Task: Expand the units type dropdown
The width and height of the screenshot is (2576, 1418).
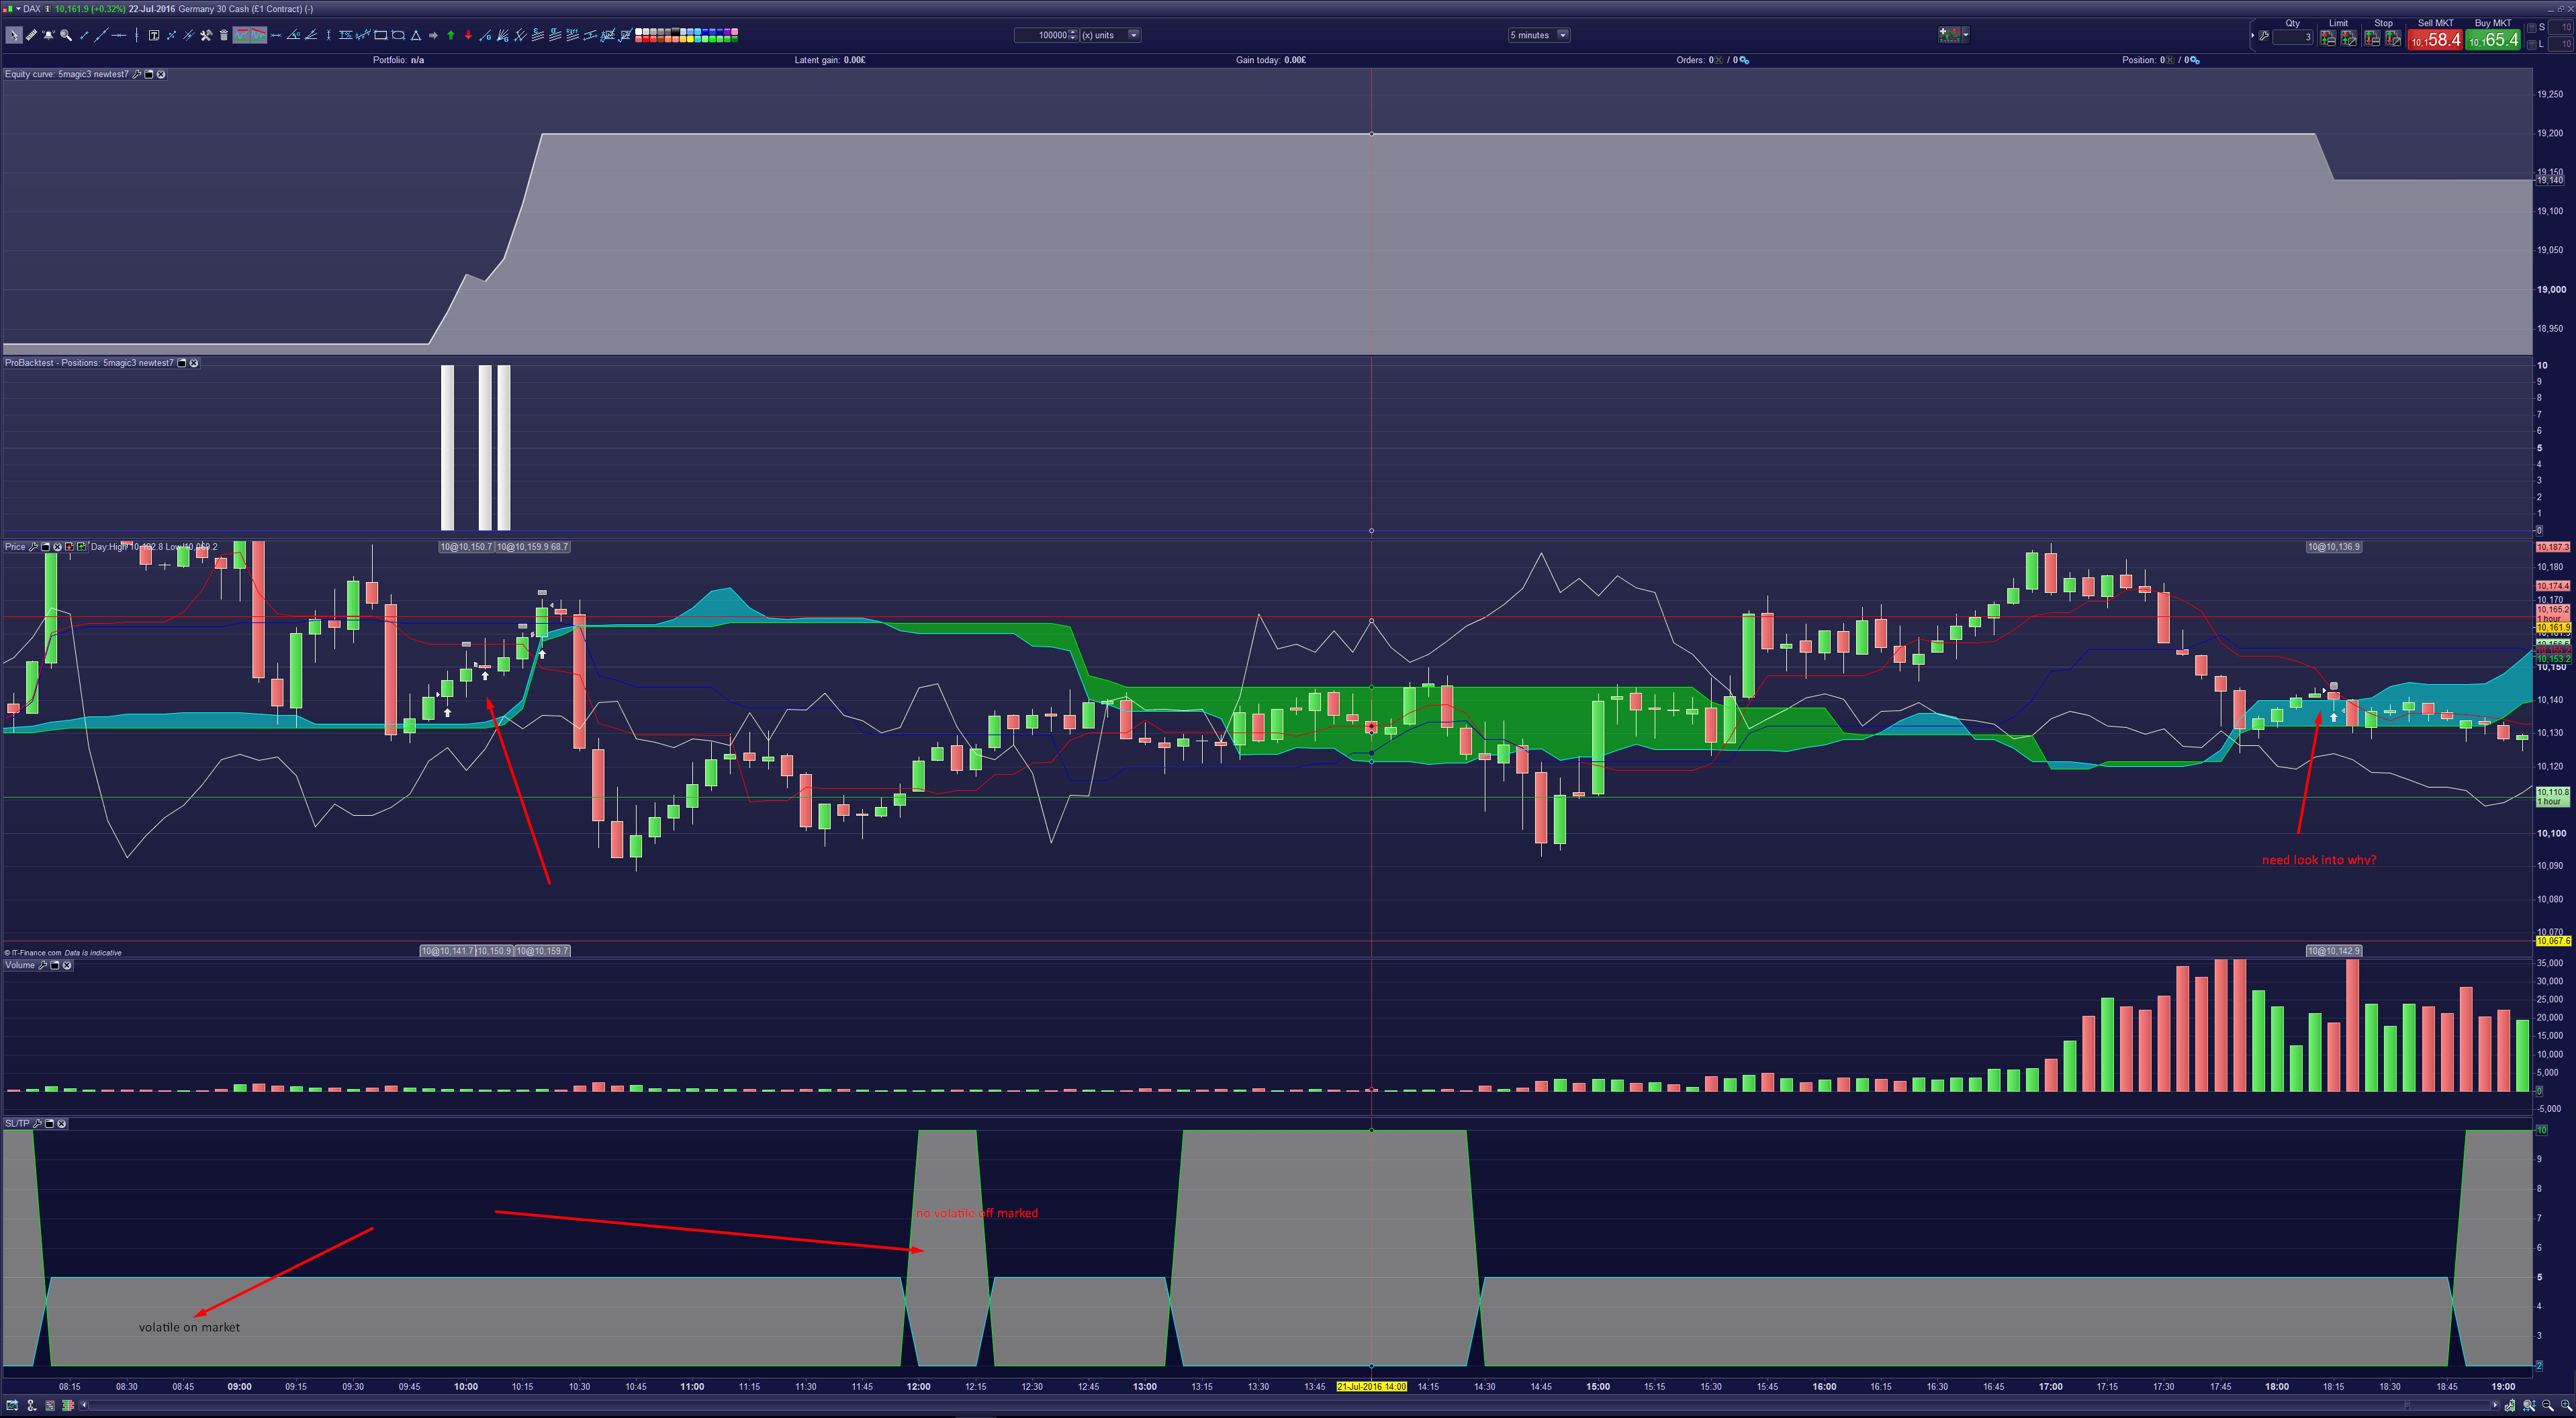Action: coord(1134,35)
